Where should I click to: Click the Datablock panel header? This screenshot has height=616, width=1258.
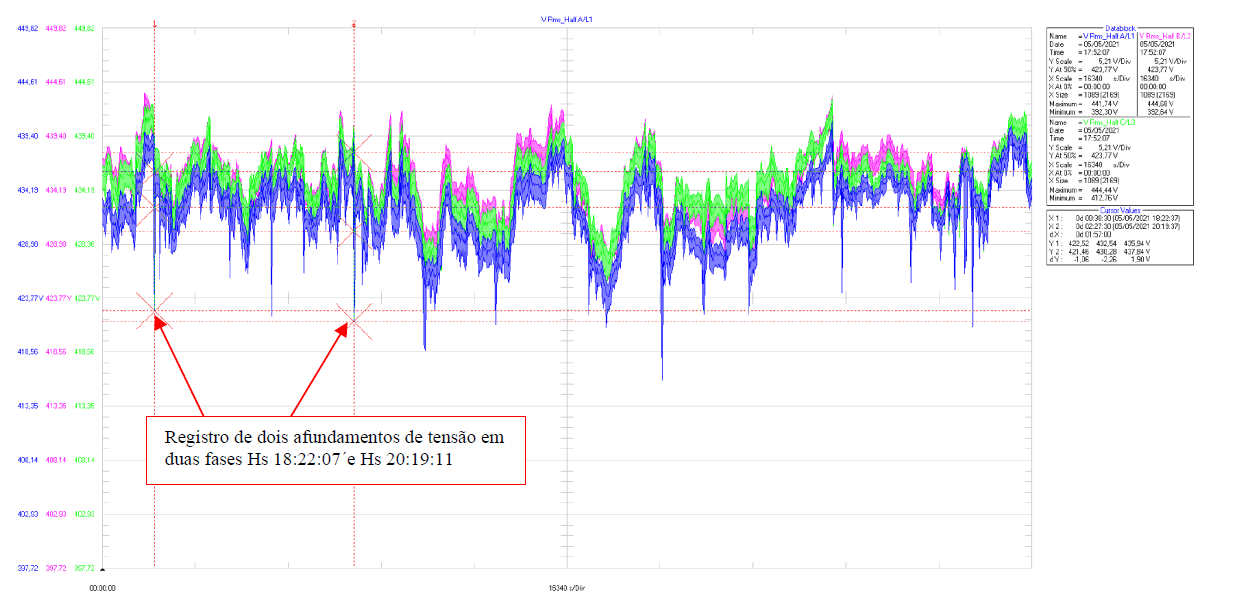point(1119,28)
